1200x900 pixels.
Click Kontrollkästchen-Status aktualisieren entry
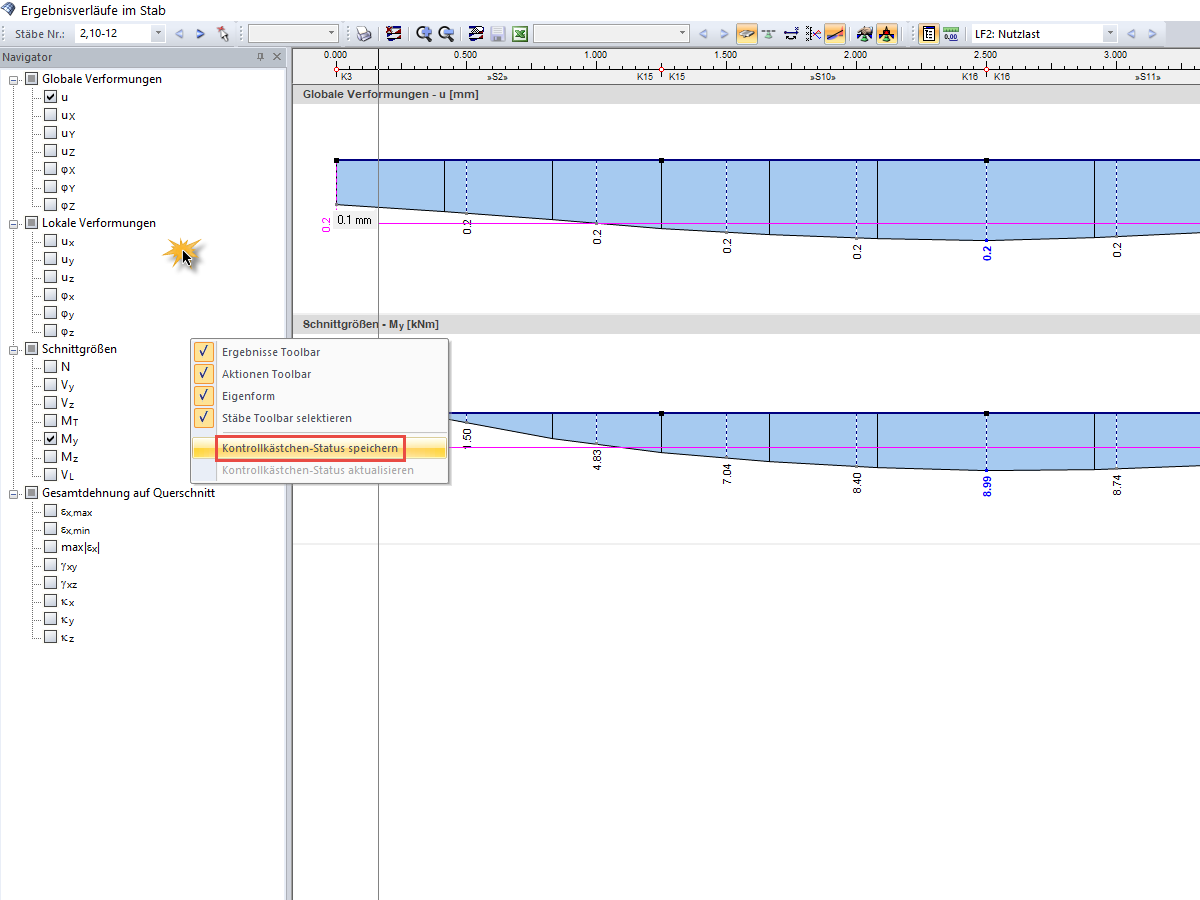click(x=319, y=470)
